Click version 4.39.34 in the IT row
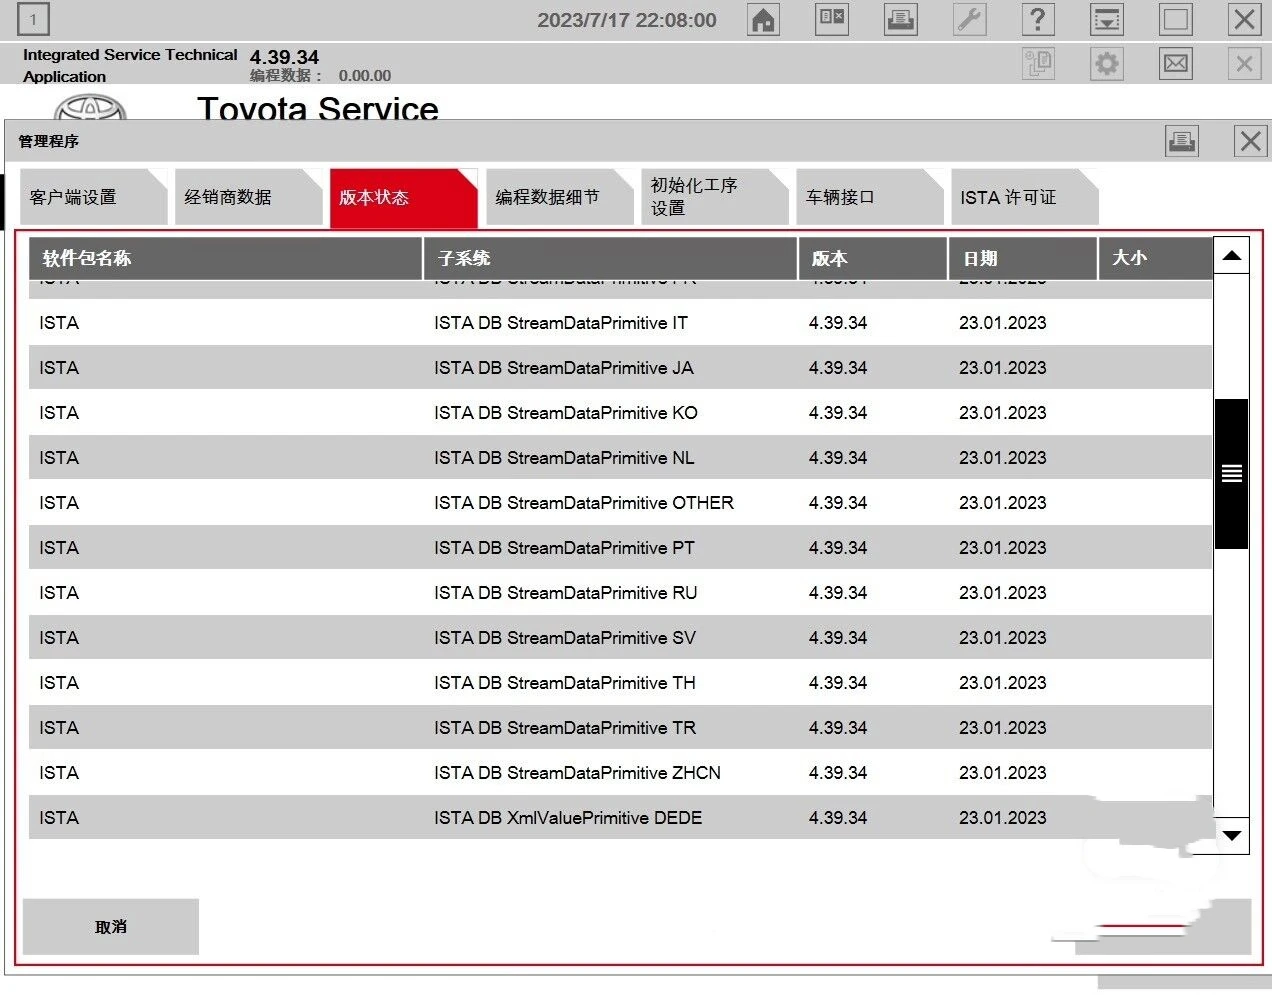 [838, 323]
